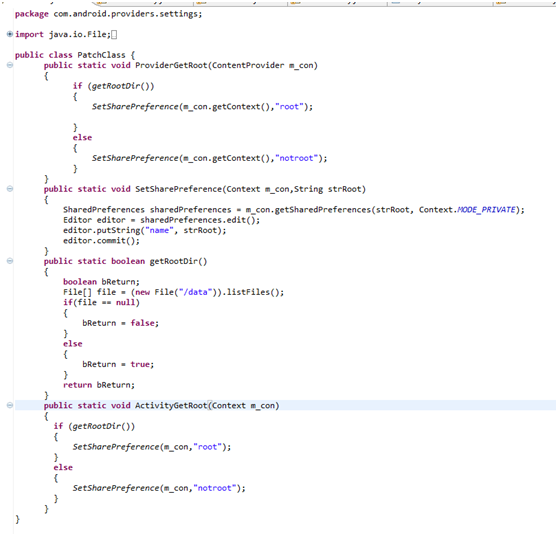This screenshot has height=536, width=558.
Task: Click 'if (getRootDir())' inside ProviderGetRoot method
Action: [114, 86]
